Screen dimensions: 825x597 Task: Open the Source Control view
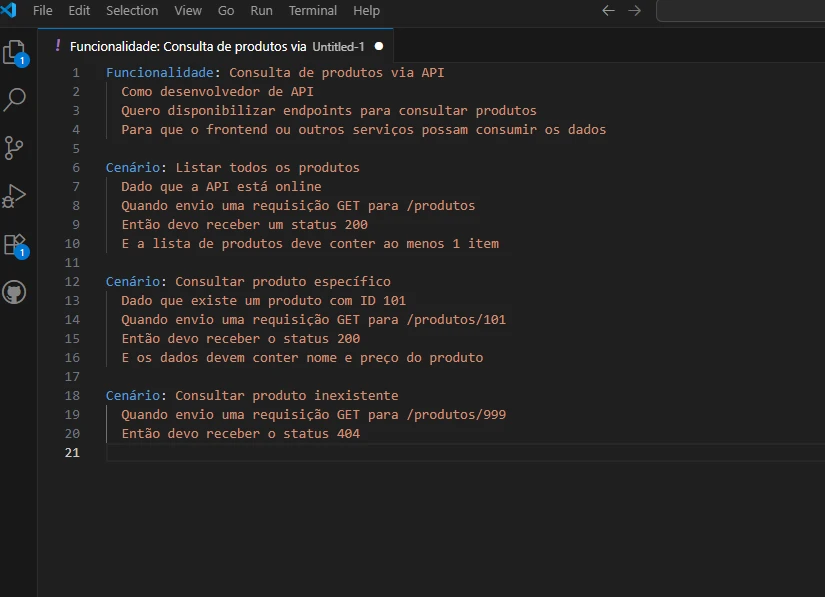[15, 148]
